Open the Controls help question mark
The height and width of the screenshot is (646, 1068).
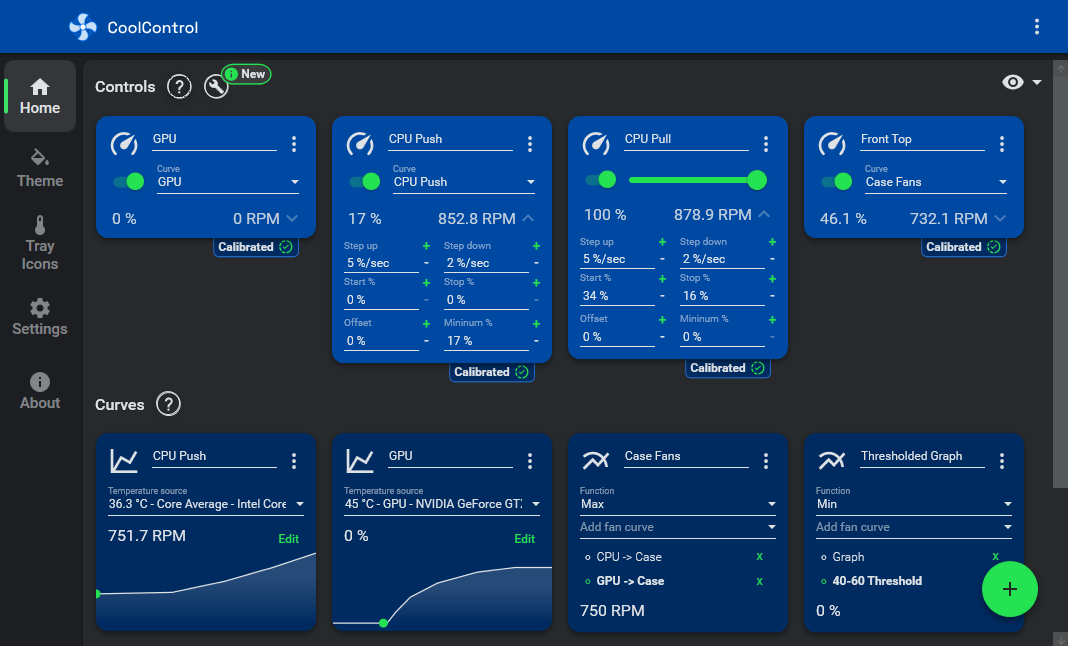[179, 87]
